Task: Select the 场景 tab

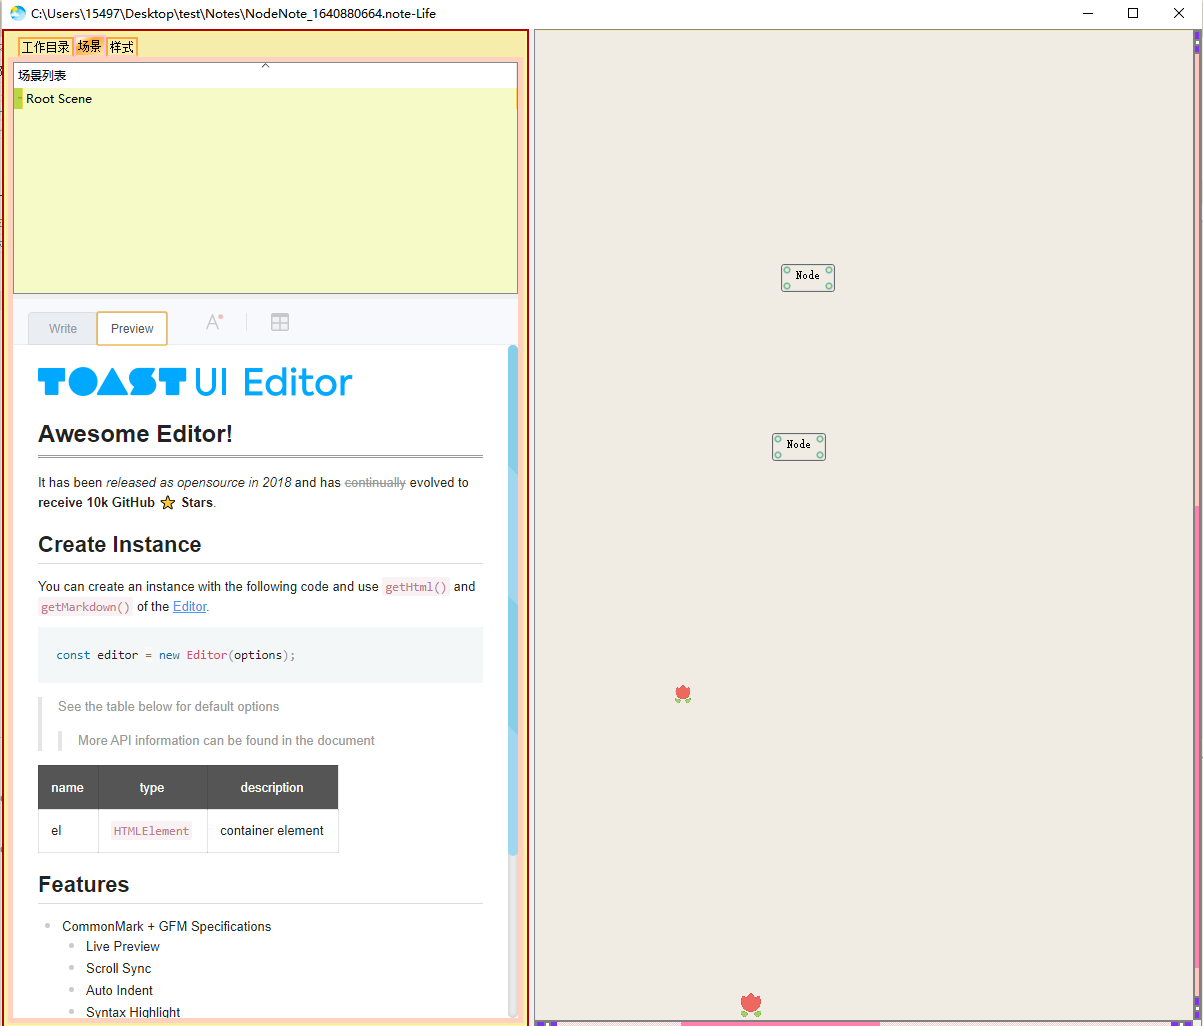Action: coord(90,47)
